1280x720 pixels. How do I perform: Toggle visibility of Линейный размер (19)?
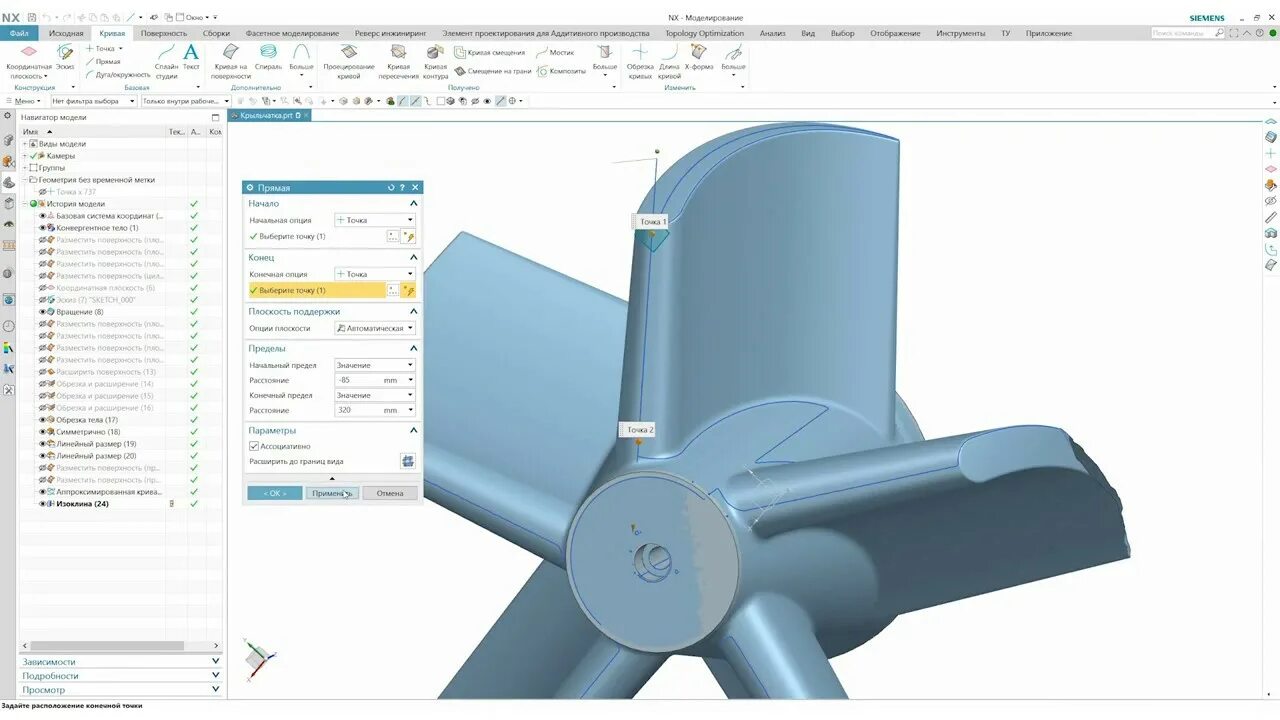(x=43, y=444)
